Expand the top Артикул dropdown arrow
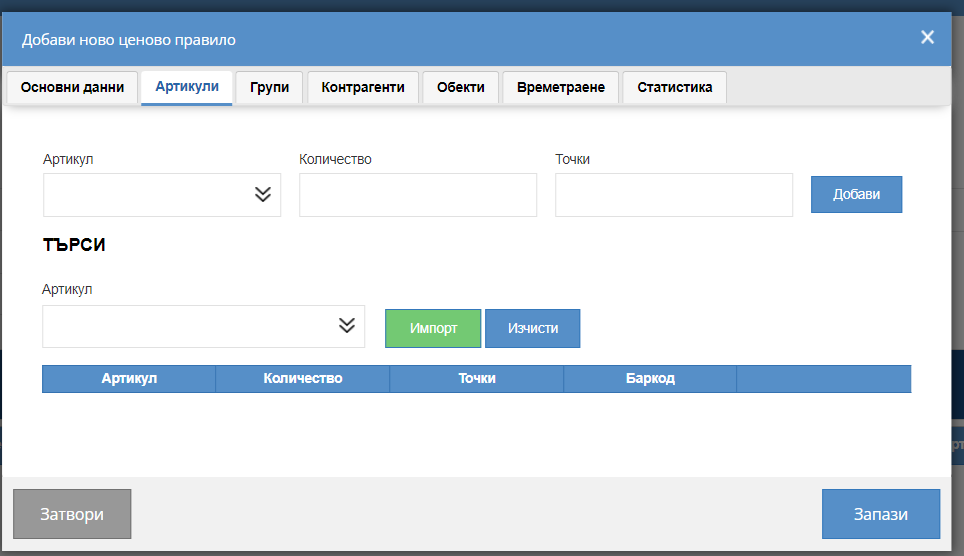This screenshot has height=556, width=964. point(263,195)
